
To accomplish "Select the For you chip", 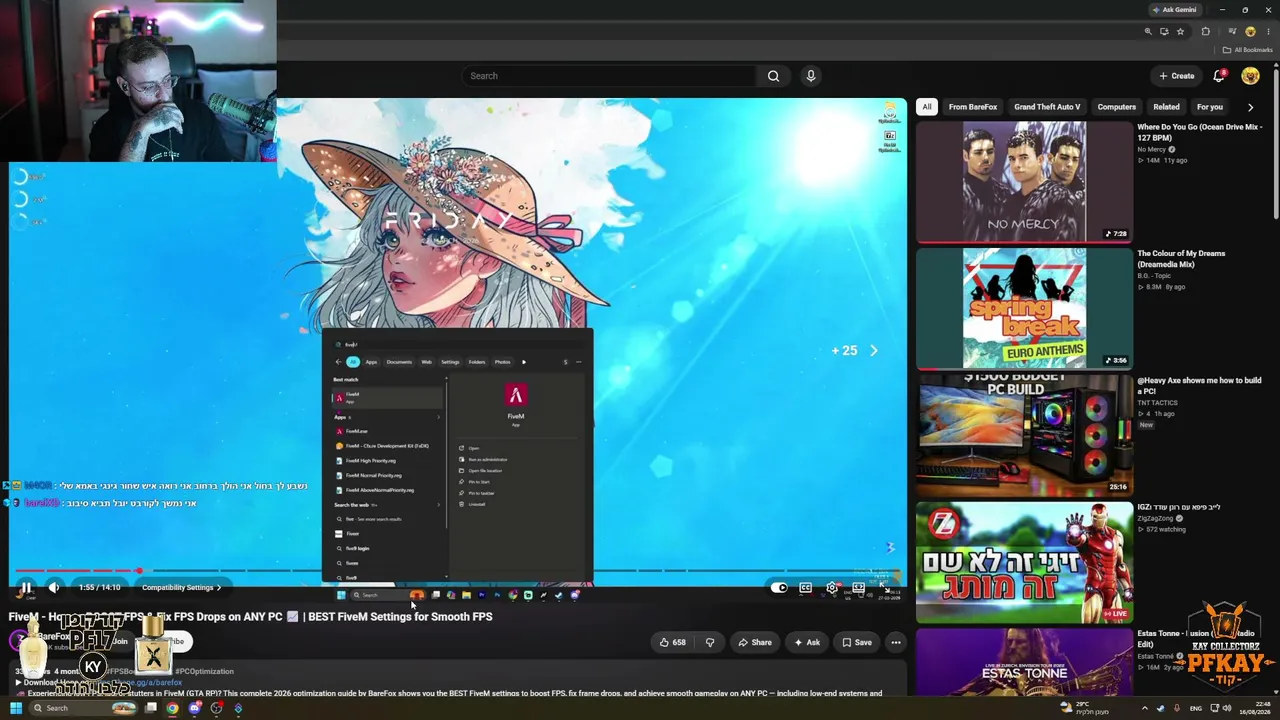I will [x=1210, y=107].
